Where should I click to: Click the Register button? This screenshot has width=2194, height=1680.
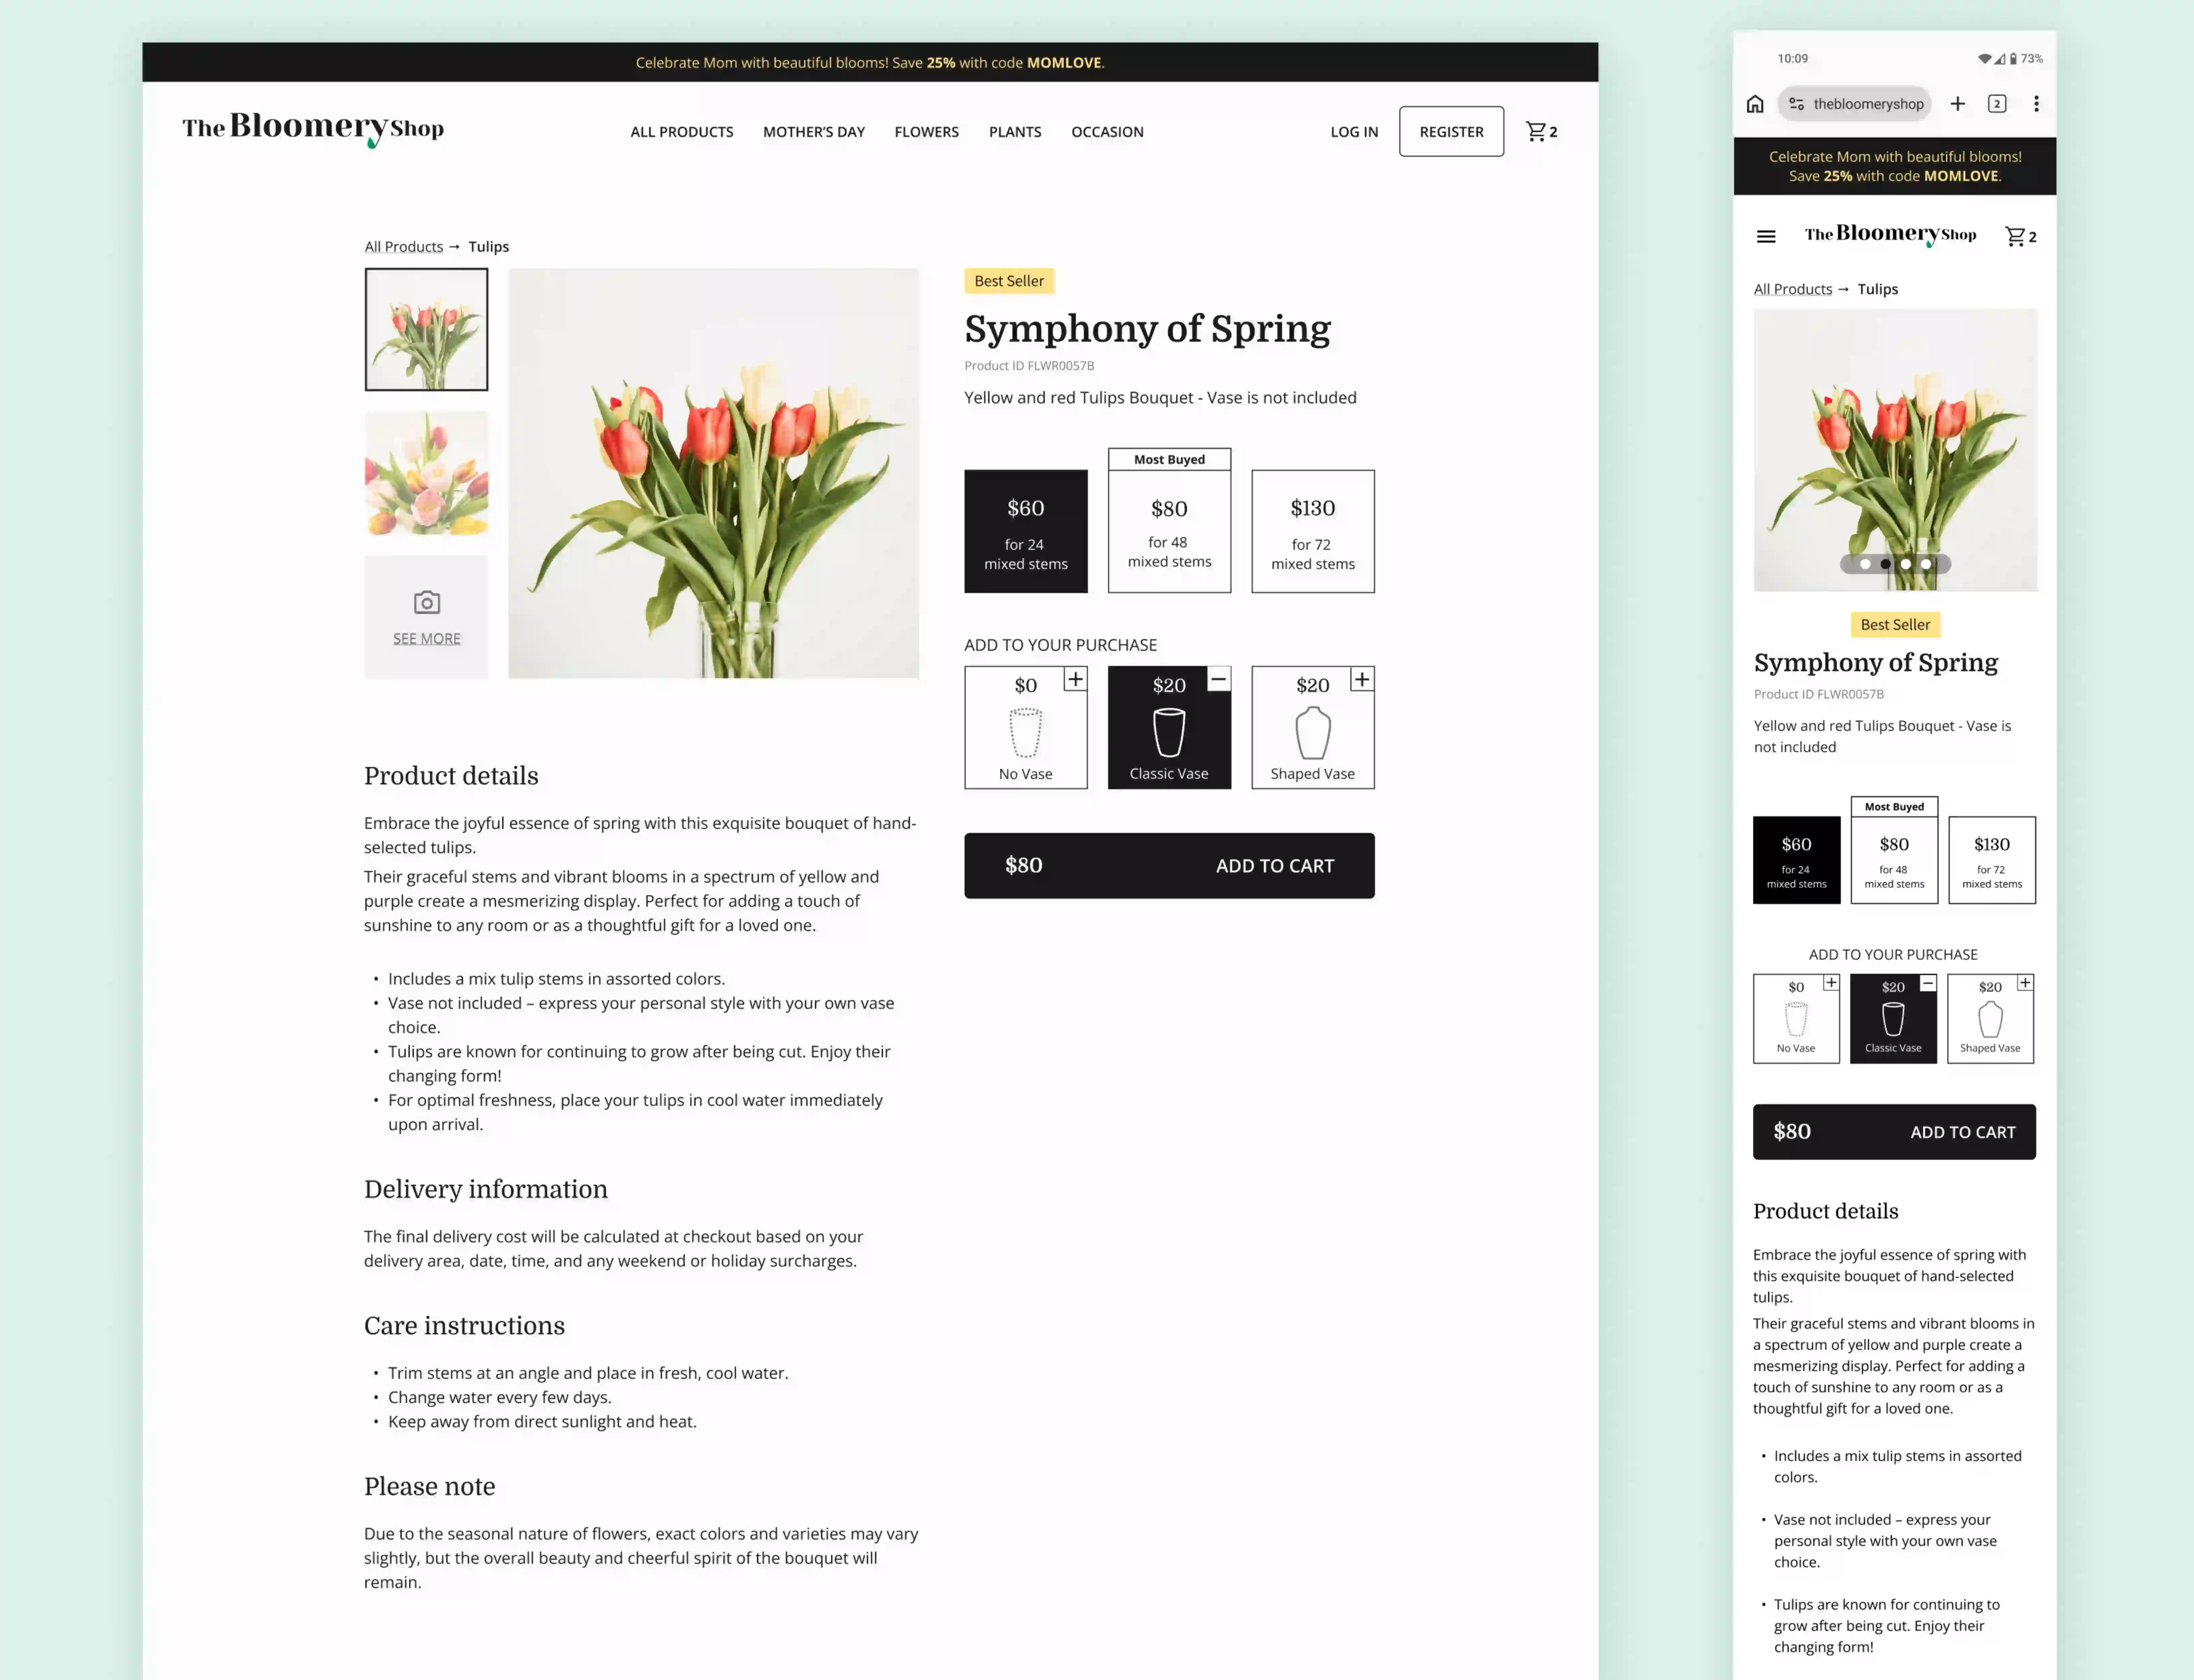coord(1451,131)
